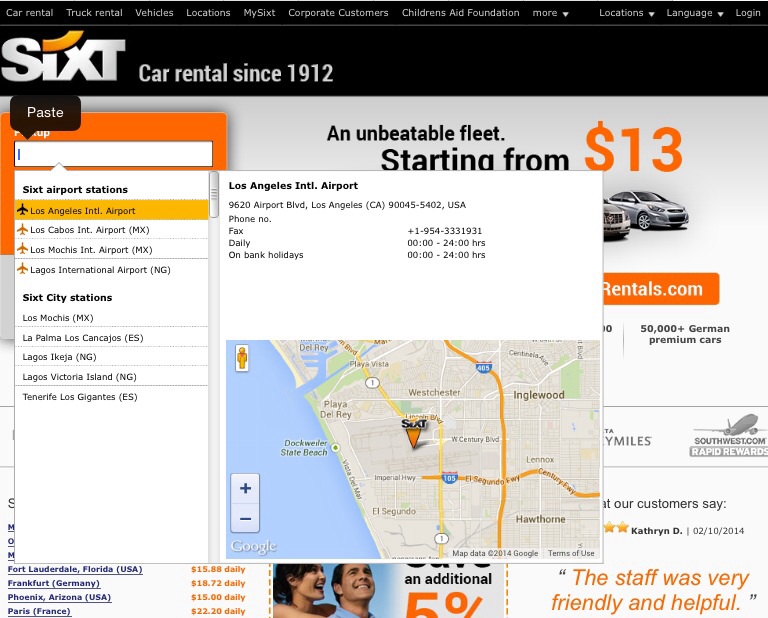Select Lagos Victoria Island (NG)

coord(111,377)
